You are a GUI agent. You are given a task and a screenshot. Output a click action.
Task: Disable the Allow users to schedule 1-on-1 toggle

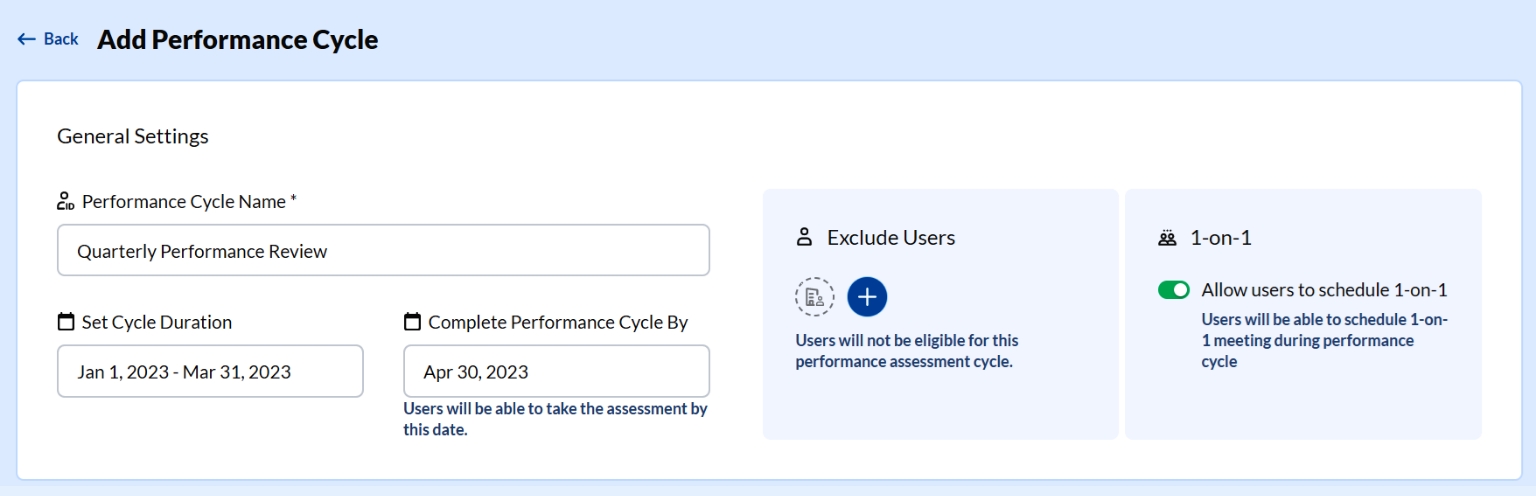pyautogui.click(x=1174, y=290)
